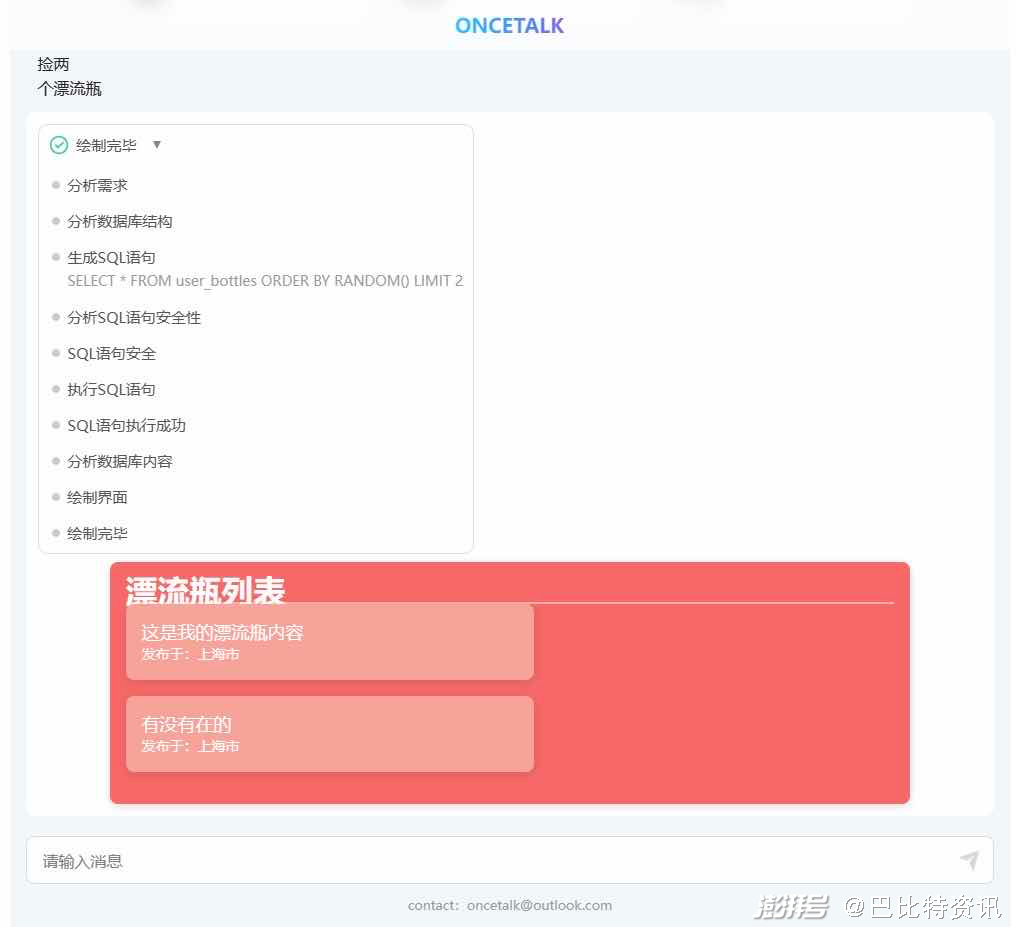1016x927 pixels.
Task: Open the contact email oncetalk@outlook.com
Action: coord(539,905)
